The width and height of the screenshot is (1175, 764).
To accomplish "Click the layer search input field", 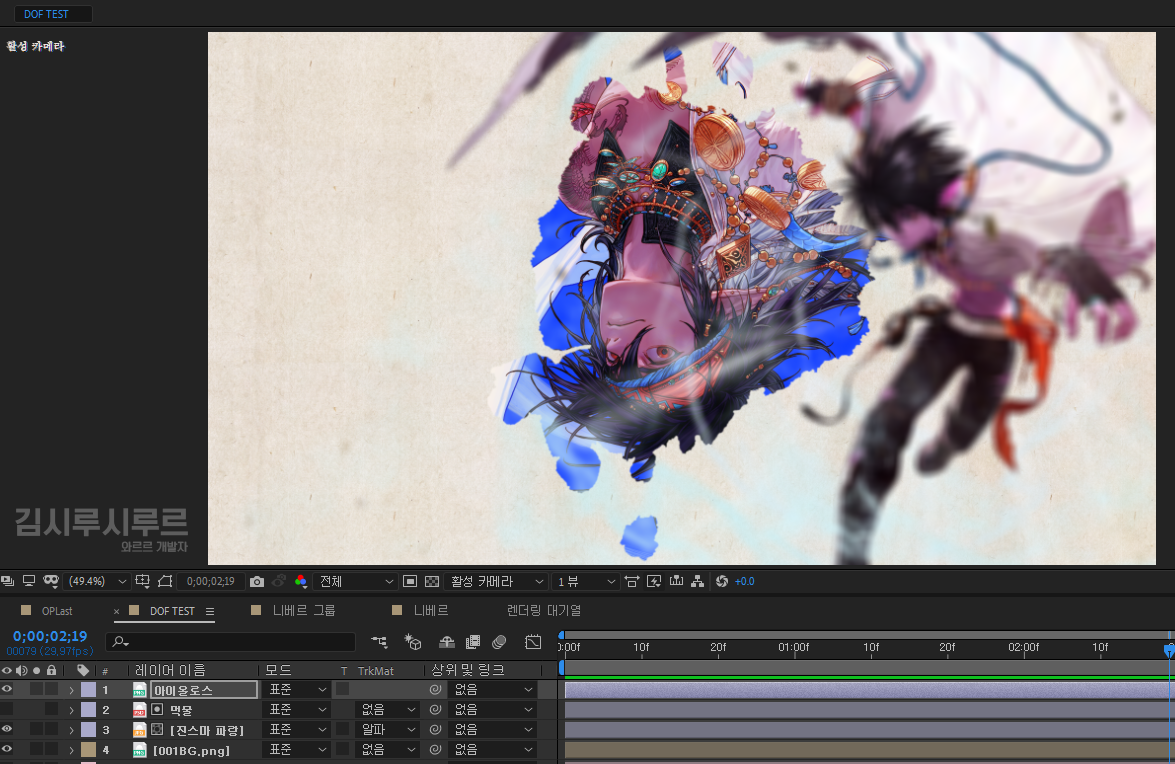I will coord(231,642).
